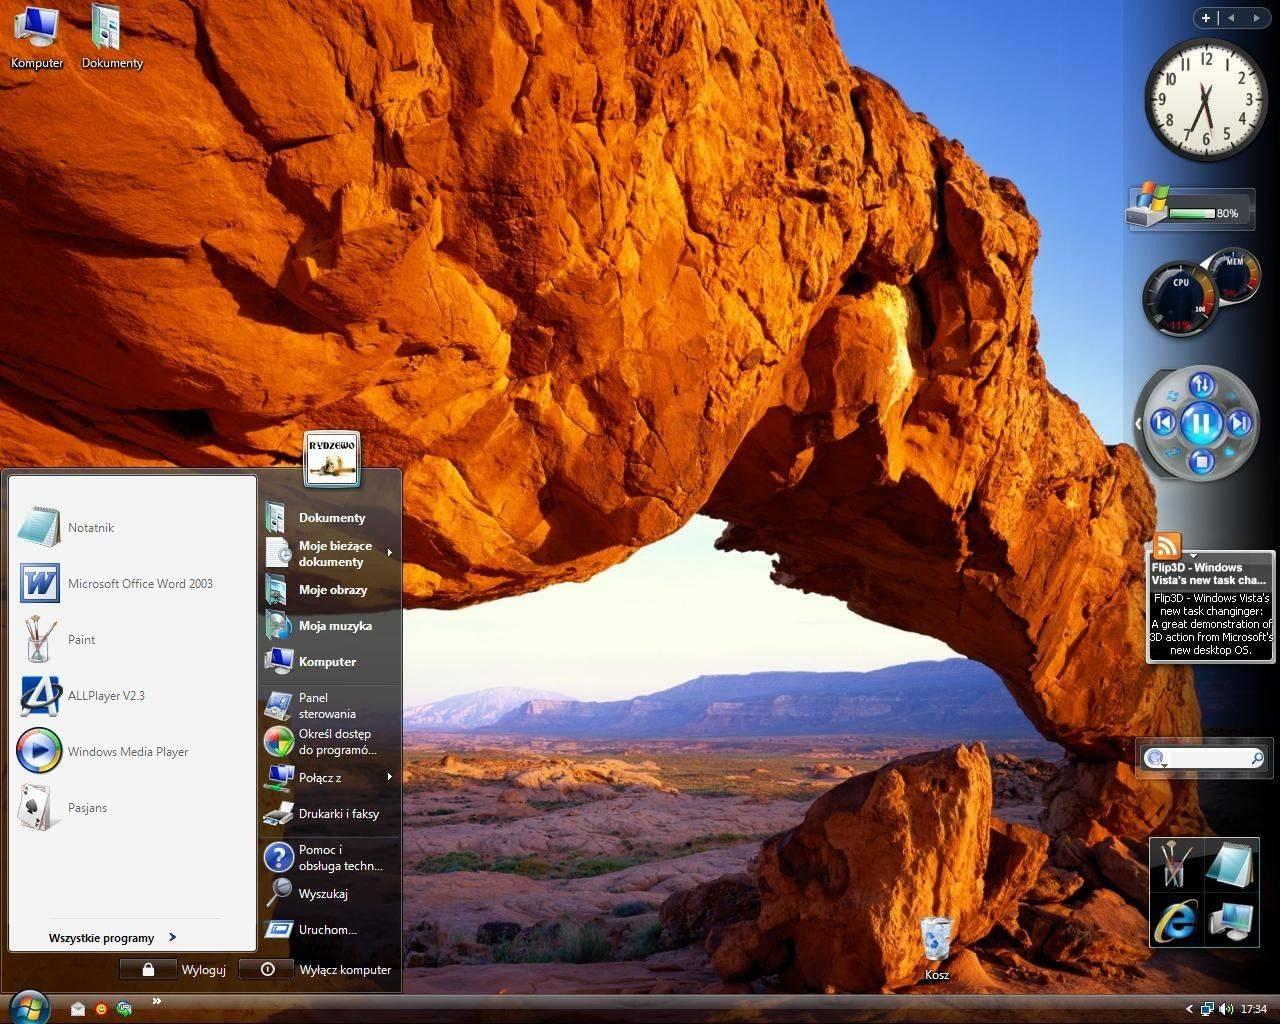
Task: Select Drukarki i faksy menu entry
Action: click(338, 813)
